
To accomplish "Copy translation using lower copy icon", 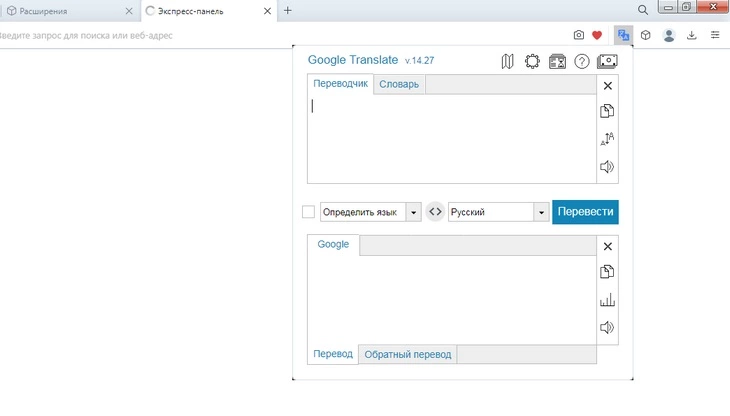I will [607, 272].
